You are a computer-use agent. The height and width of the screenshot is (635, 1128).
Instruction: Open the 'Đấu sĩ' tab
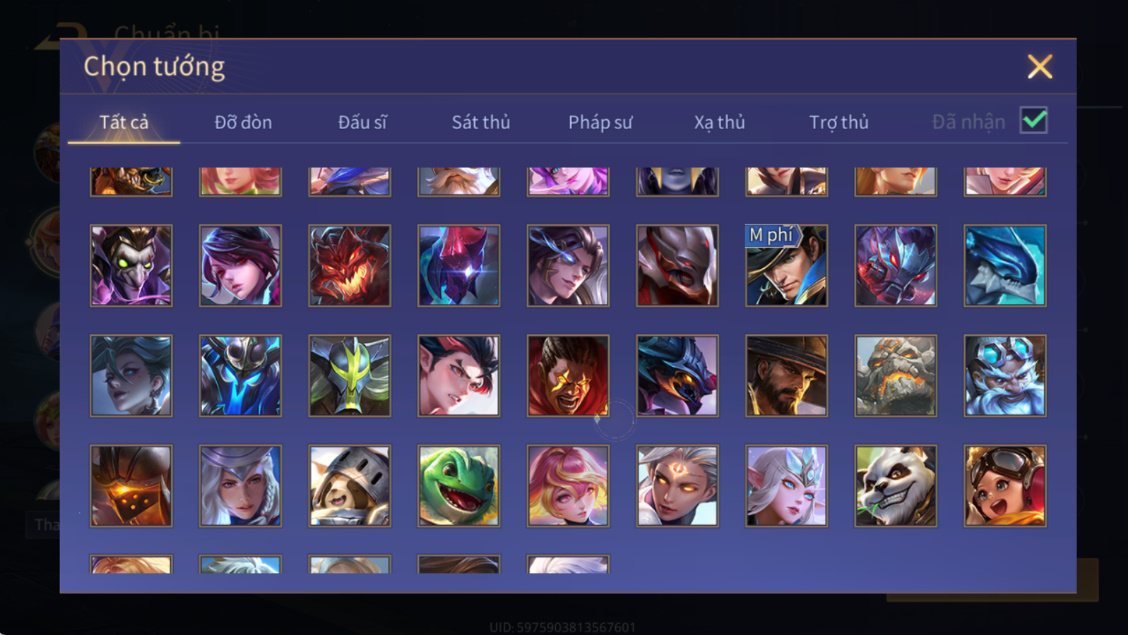(363, 122)
